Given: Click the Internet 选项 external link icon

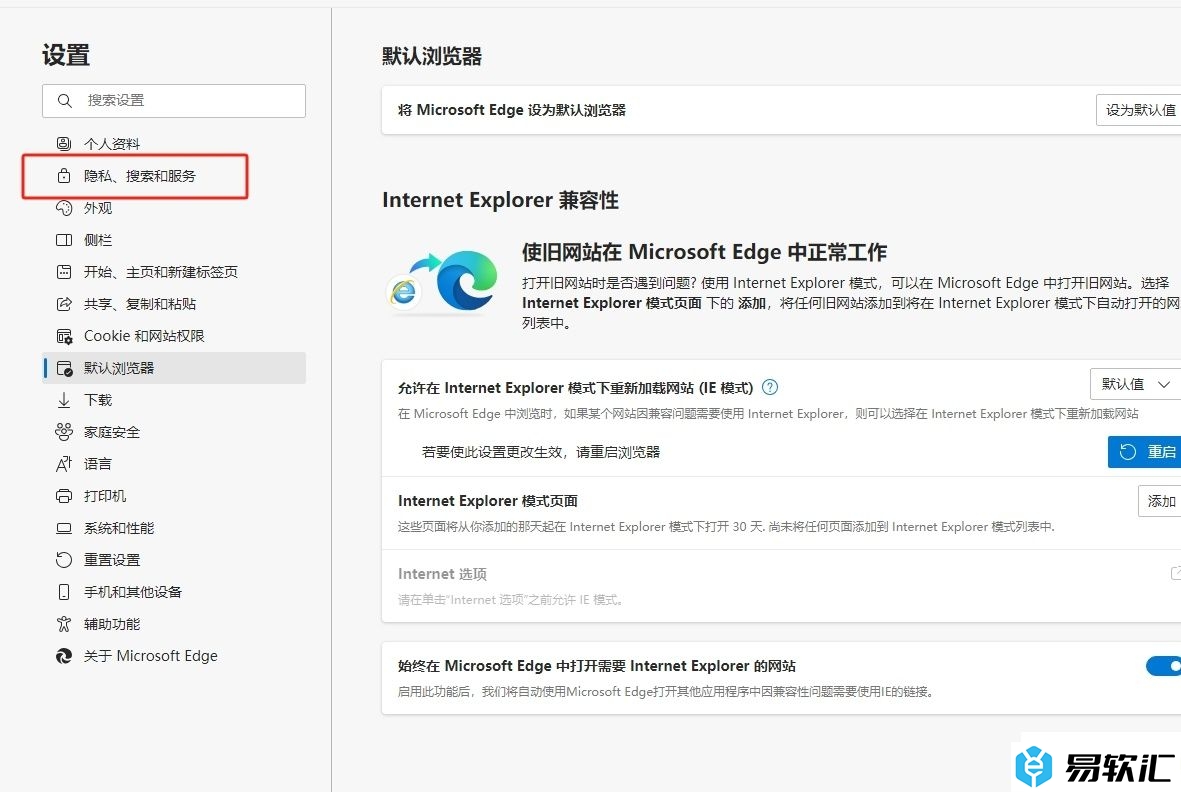Looking at the screenshot, I should 1176,574.
